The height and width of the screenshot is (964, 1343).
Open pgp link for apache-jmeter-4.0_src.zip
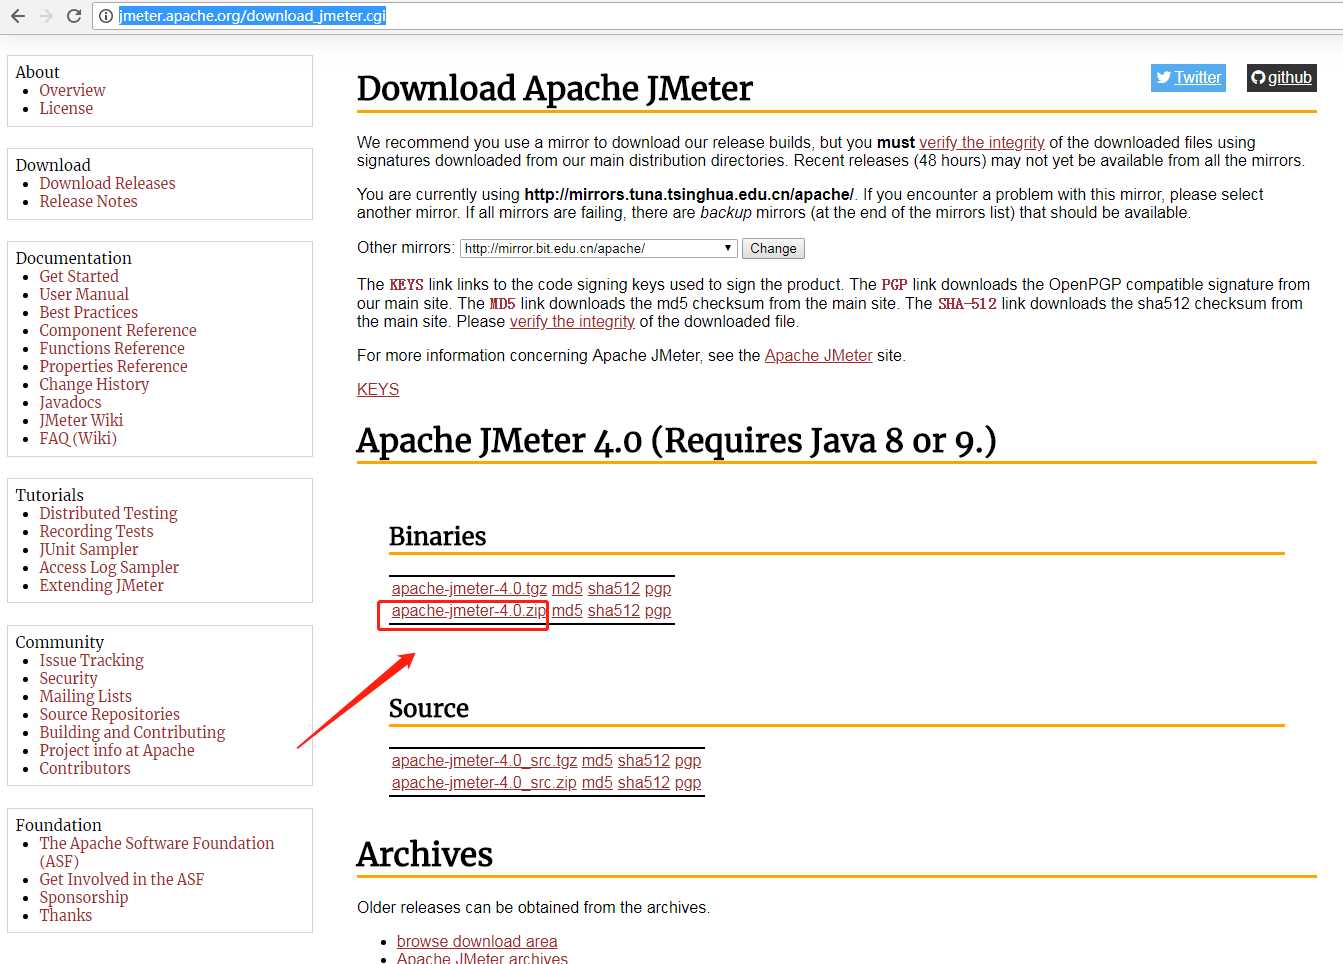[688, 782]
